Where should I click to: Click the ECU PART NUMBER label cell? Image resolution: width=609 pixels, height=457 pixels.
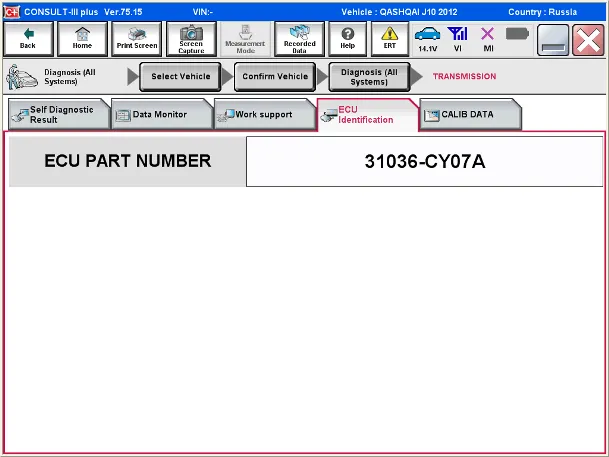pos(127,161)
